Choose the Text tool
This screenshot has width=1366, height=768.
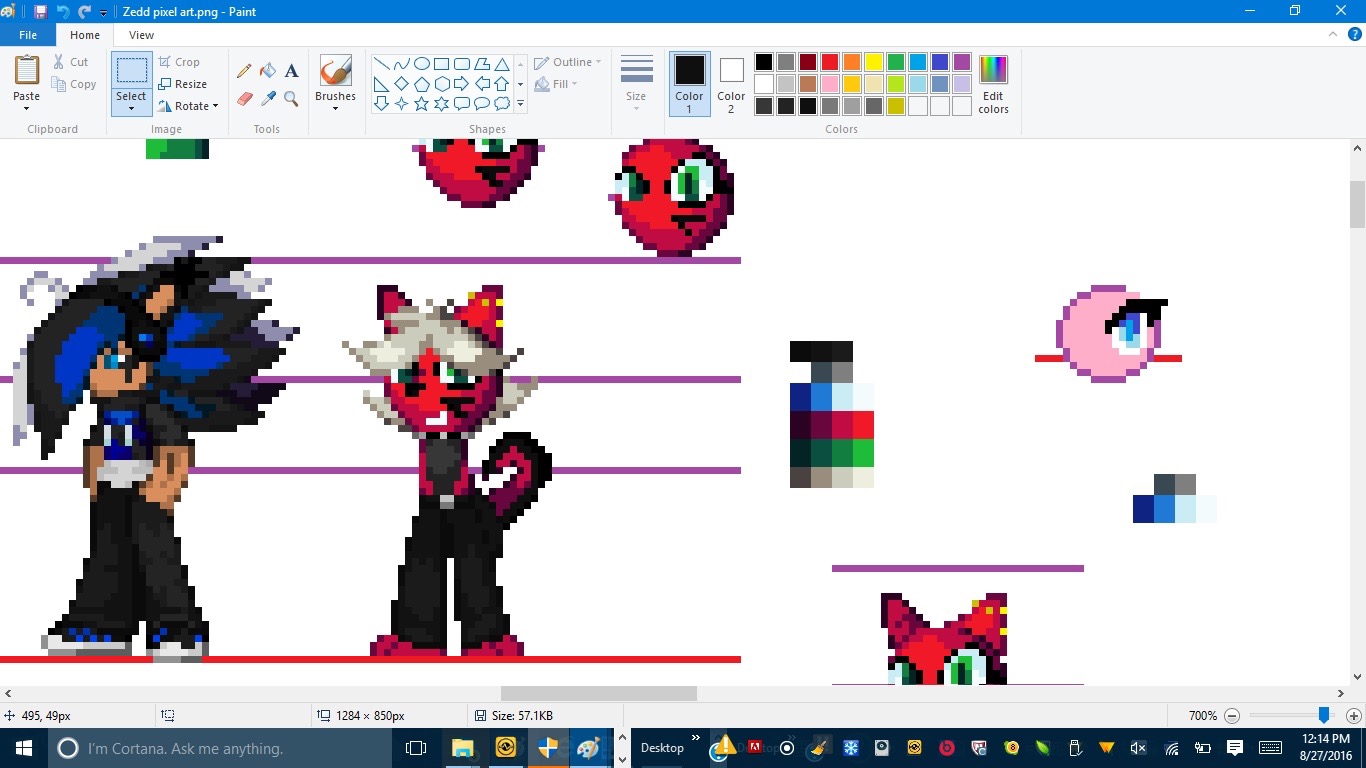pos(291,71)
